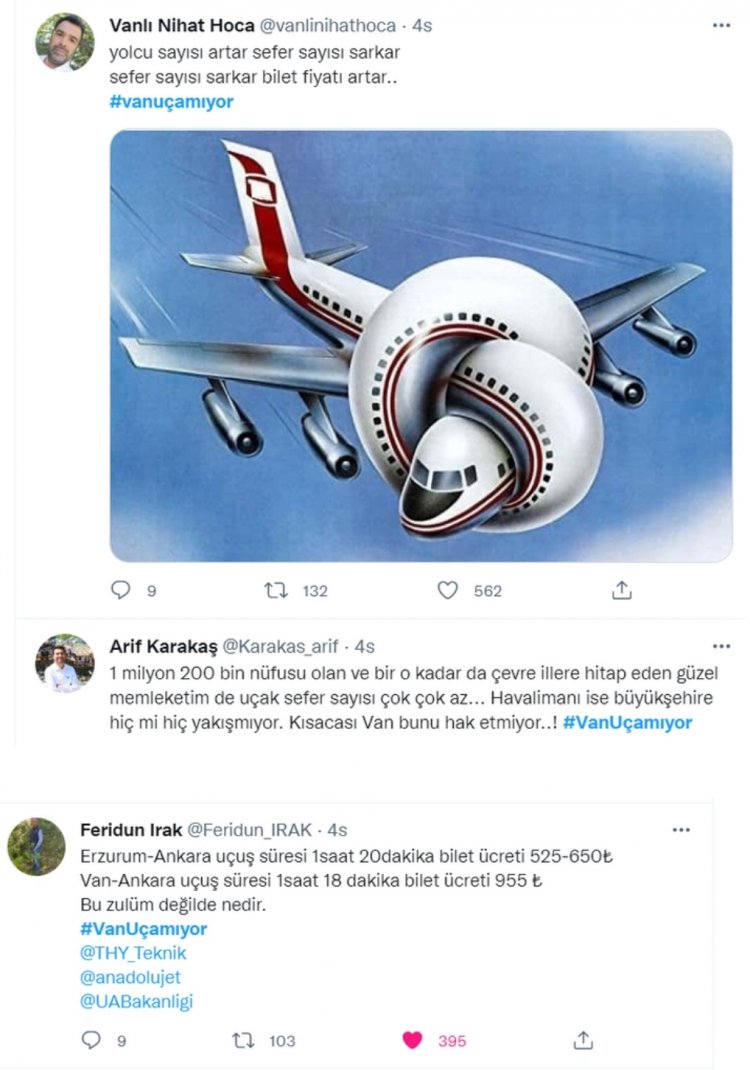Open more options on Vanlı Nihat Hoca's tweet

721,26
